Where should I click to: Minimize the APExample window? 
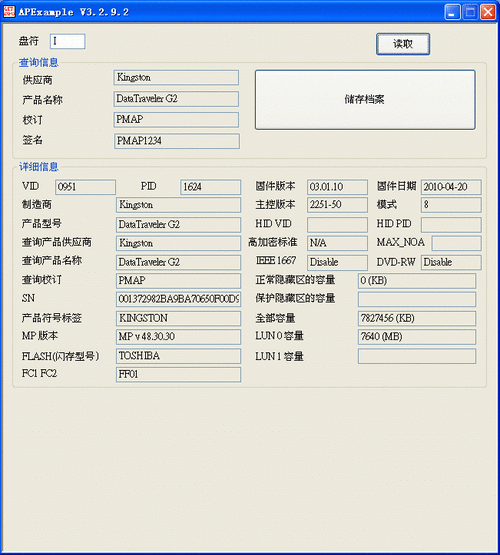[452, 12]
